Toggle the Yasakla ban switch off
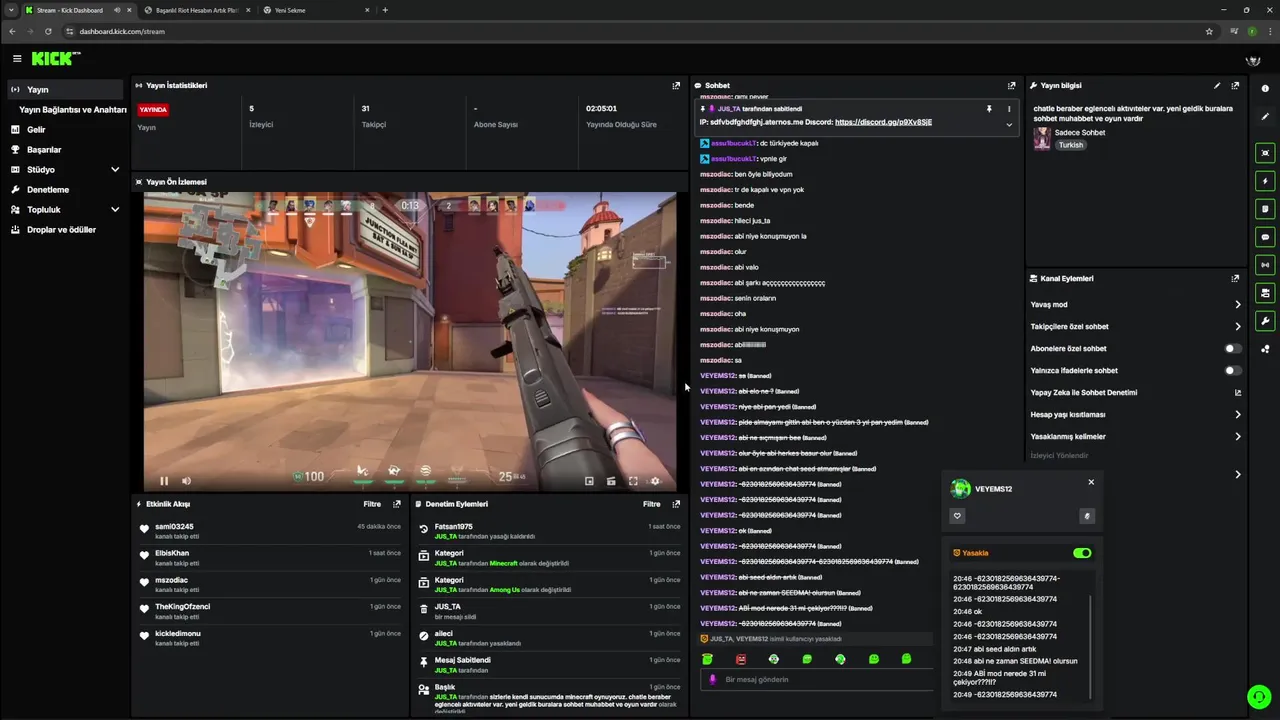This screenshot has width=1280, height=720. coord(1082,553)
